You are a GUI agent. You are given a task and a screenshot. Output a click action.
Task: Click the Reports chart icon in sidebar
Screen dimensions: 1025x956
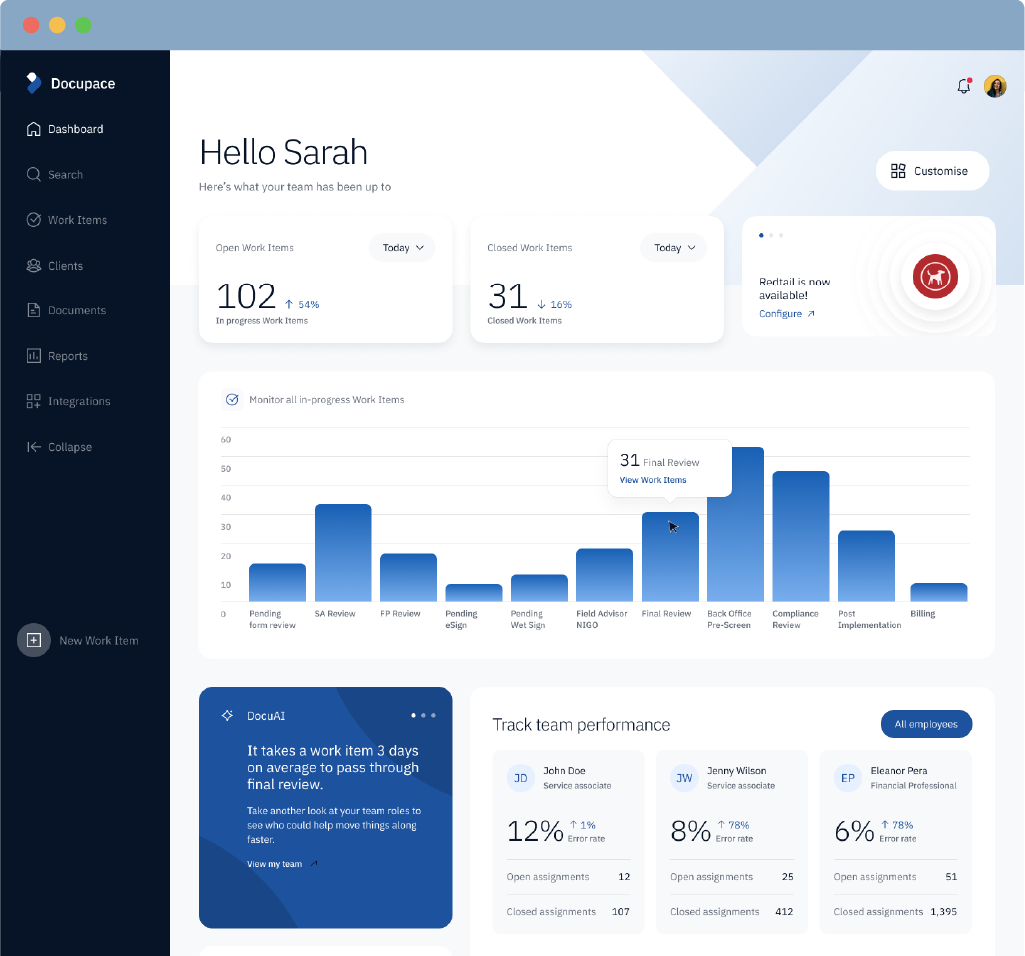click(x=34, y=356)
